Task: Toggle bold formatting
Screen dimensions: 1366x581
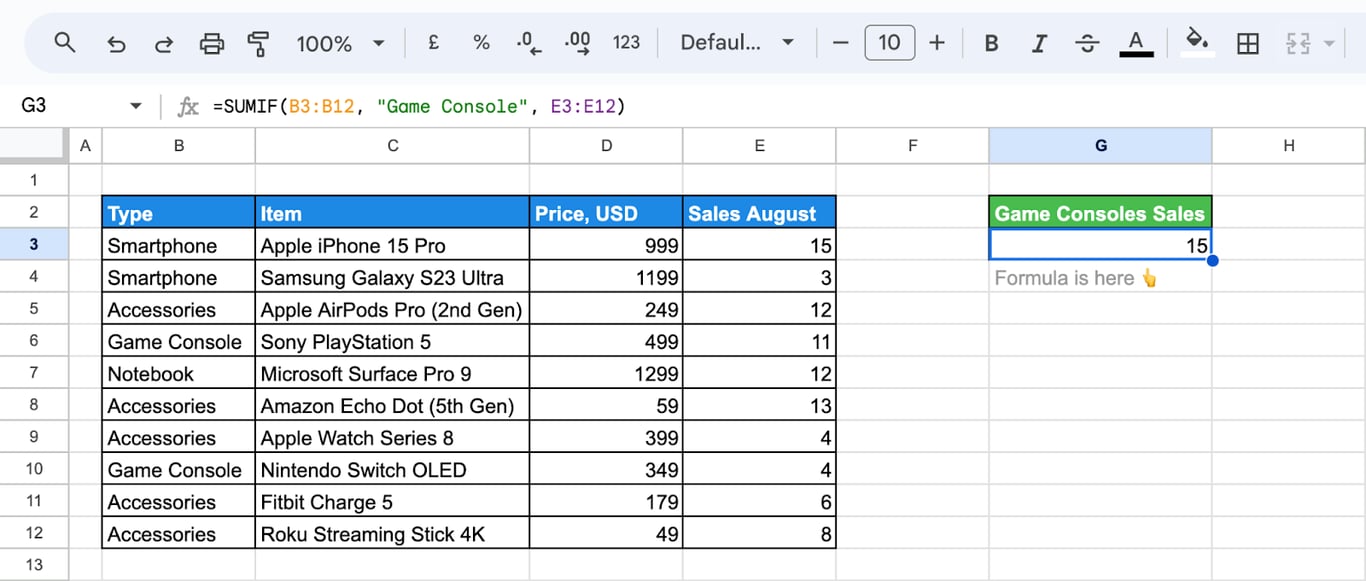Action: [x=991, y=43]
